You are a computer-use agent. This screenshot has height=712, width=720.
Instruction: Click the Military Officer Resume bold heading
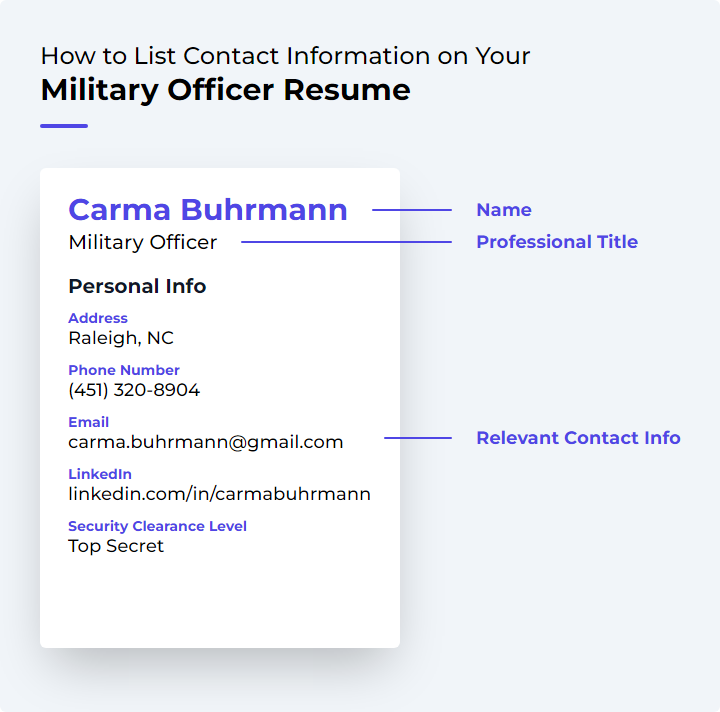click(225, 90)
